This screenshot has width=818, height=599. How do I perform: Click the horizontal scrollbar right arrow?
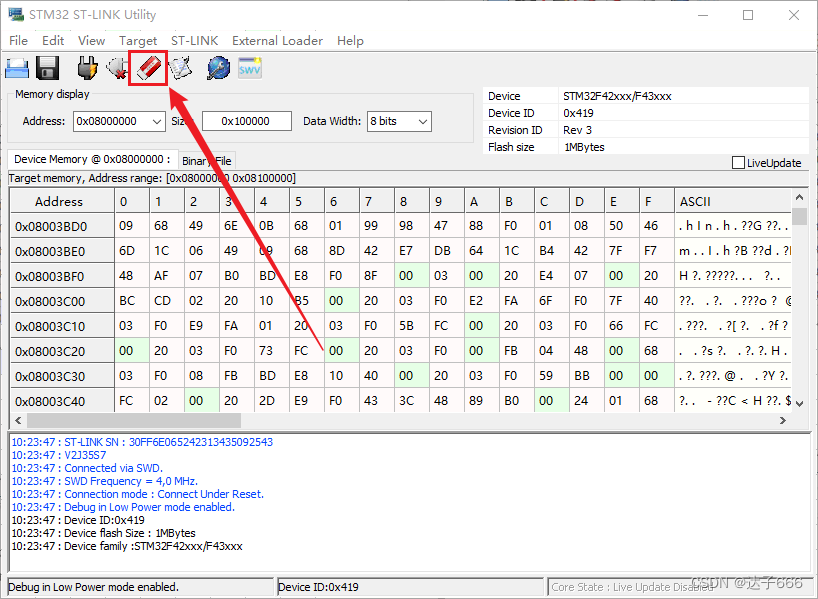pos(783,420)
